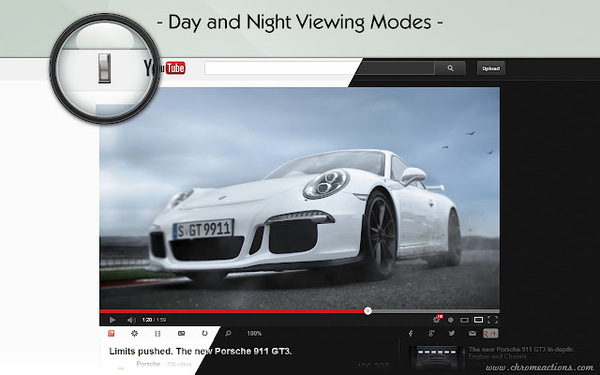
Task: Open the extension options gear below video
Action: click(x=134, y=333)
